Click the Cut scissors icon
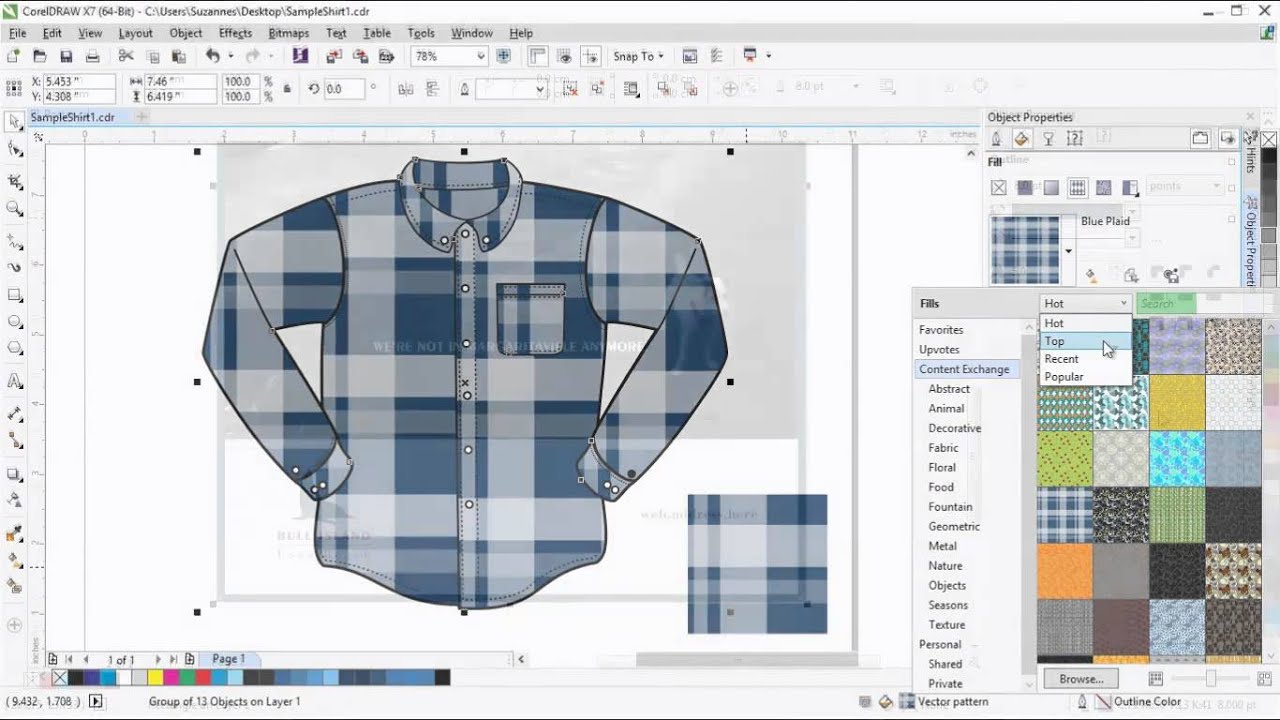Image resolution: width=1280 pixels, height=720 pixels. (x=126, y=57)
